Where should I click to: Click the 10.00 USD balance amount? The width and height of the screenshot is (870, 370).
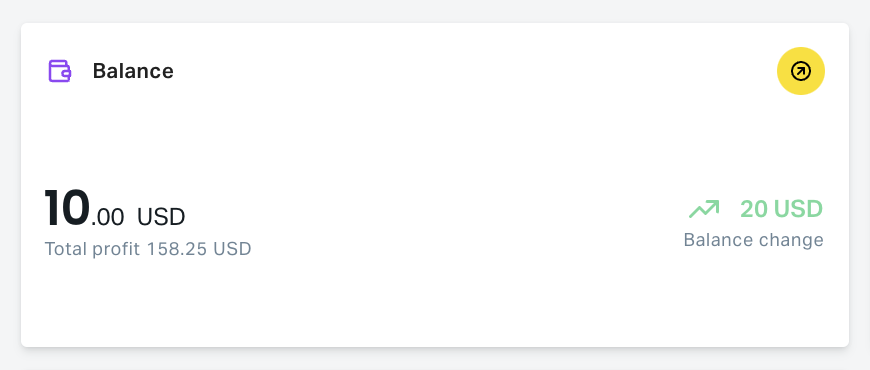pyautogui.click(x=115, y=209)
